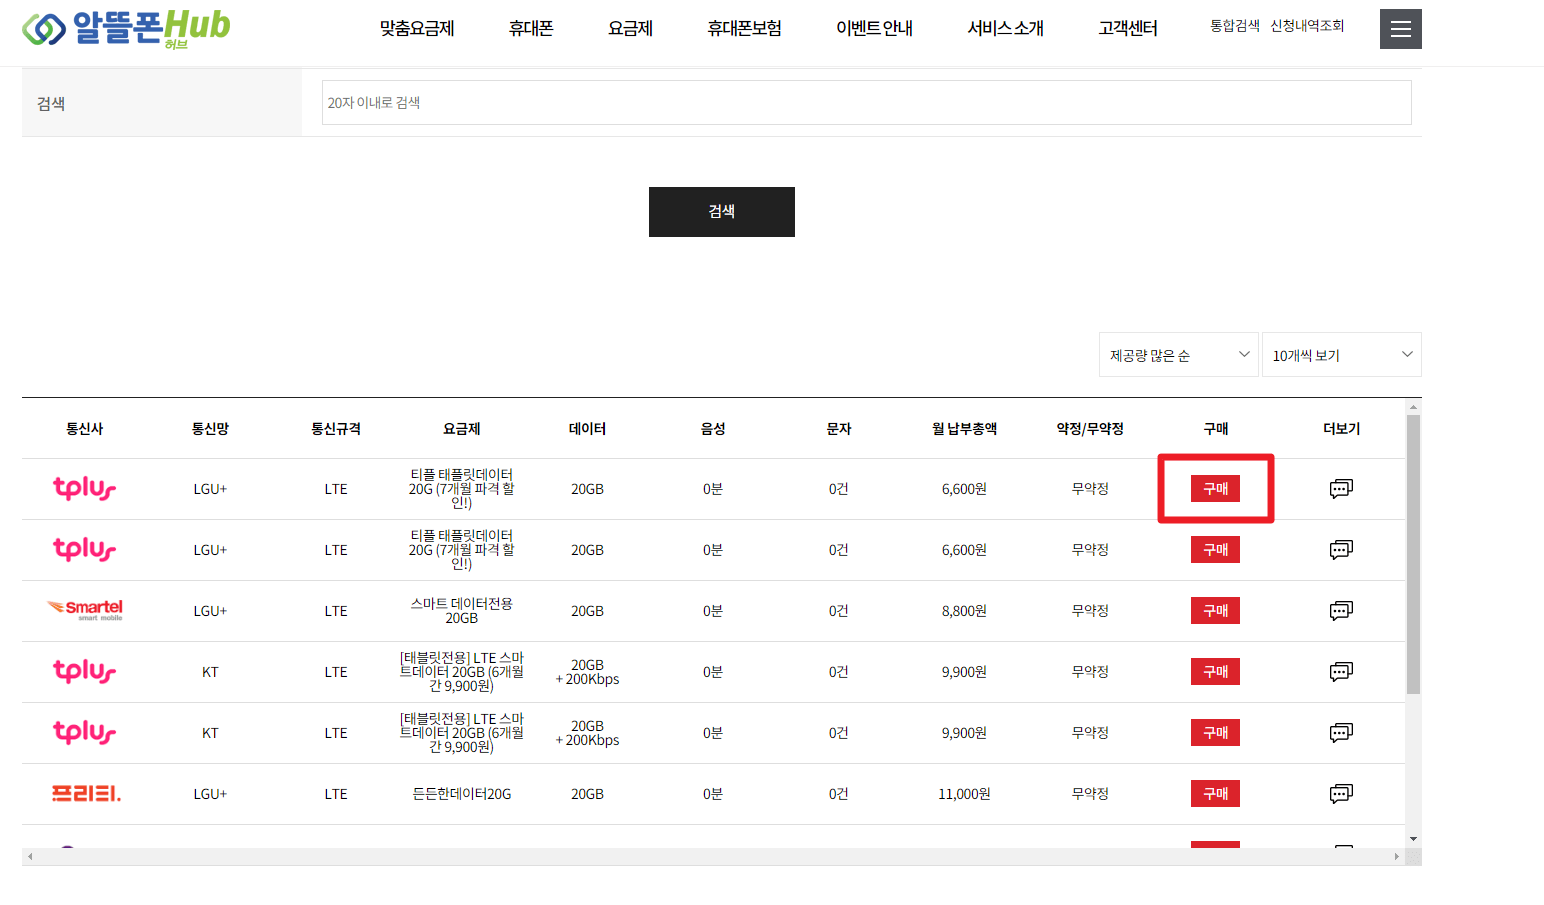
Task: Click 구매 for 든든한데이터20G plan
Action: click(1215, 793)
